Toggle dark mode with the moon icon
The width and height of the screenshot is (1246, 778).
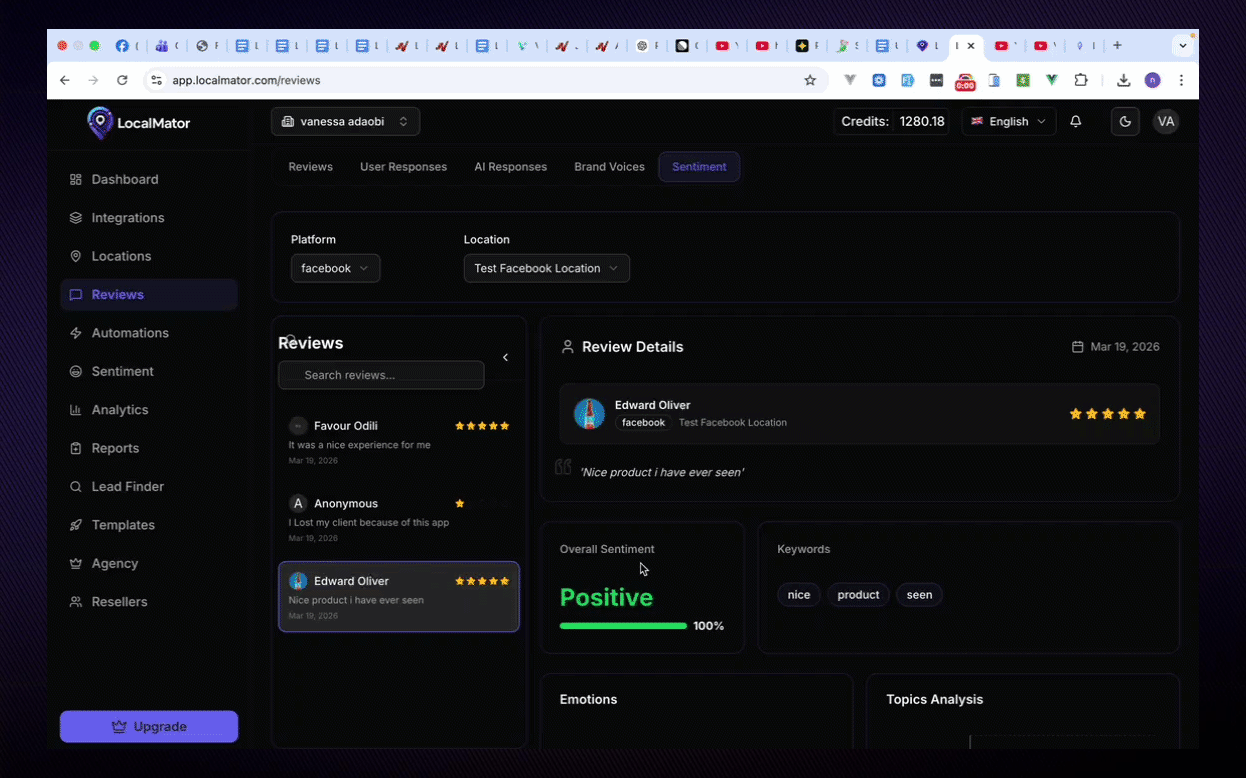[1124, 121]
